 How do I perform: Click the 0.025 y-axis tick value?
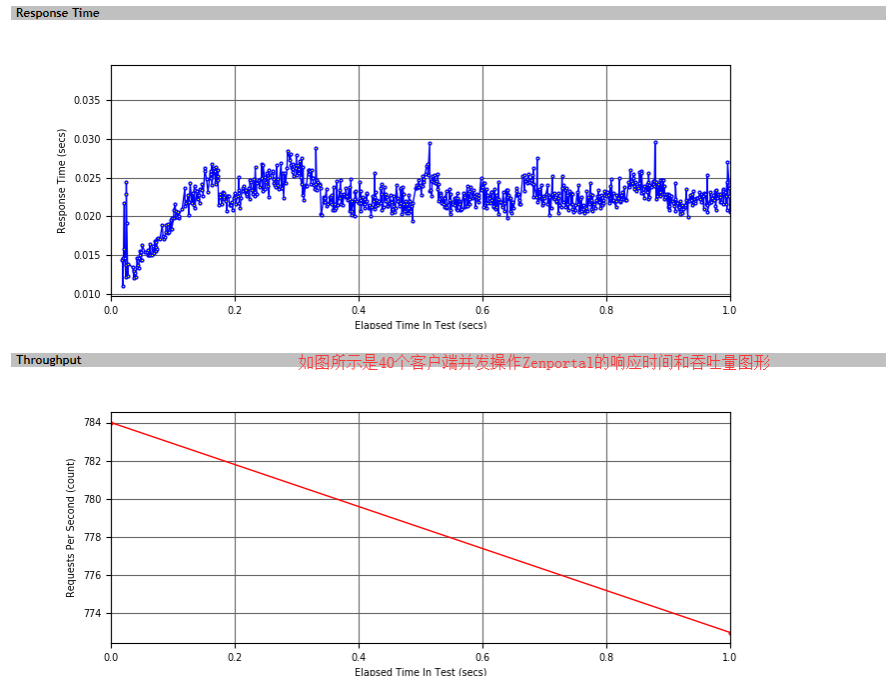pyautogui.click(x=87, y=179)
